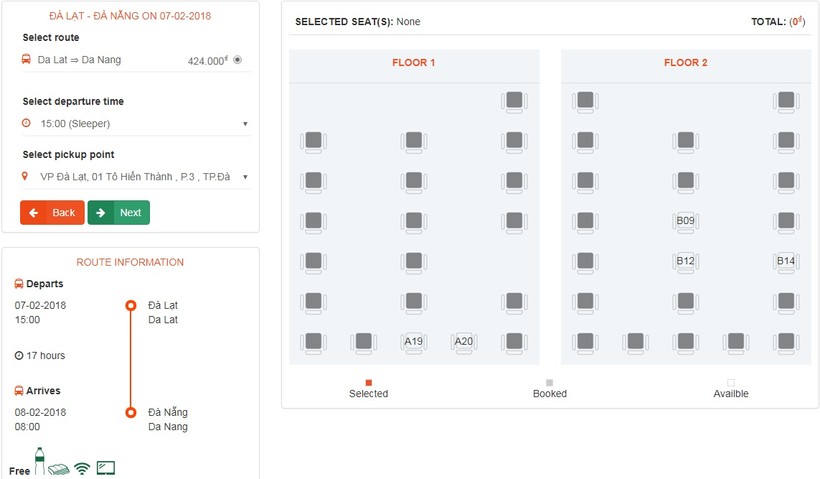Image resolution: width=820 pixels, height=479 pixels.
Task: Click the bus icon next to Arrives
Action: pyautogui.click(x=19, y=391)
